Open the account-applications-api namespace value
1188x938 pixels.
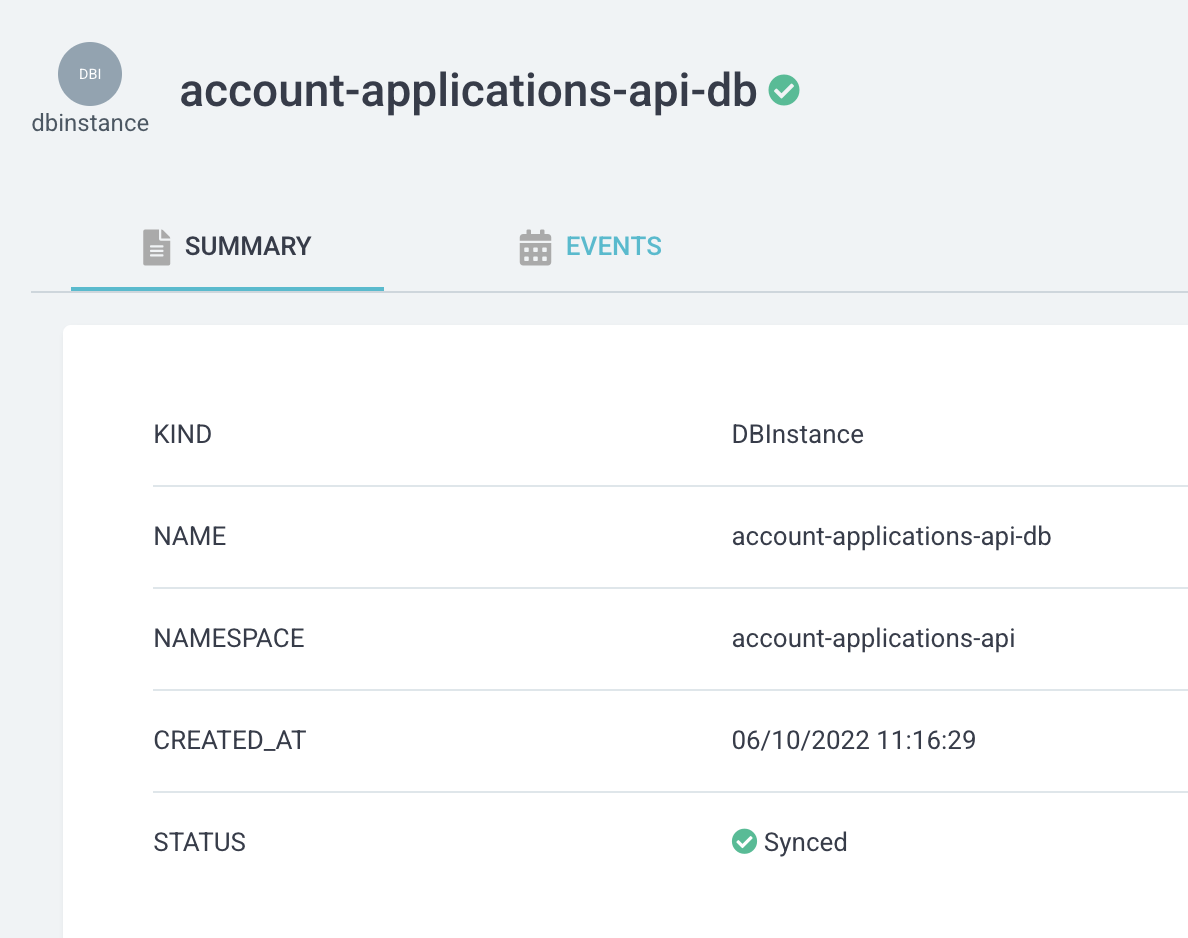click(x=873, y=639)
